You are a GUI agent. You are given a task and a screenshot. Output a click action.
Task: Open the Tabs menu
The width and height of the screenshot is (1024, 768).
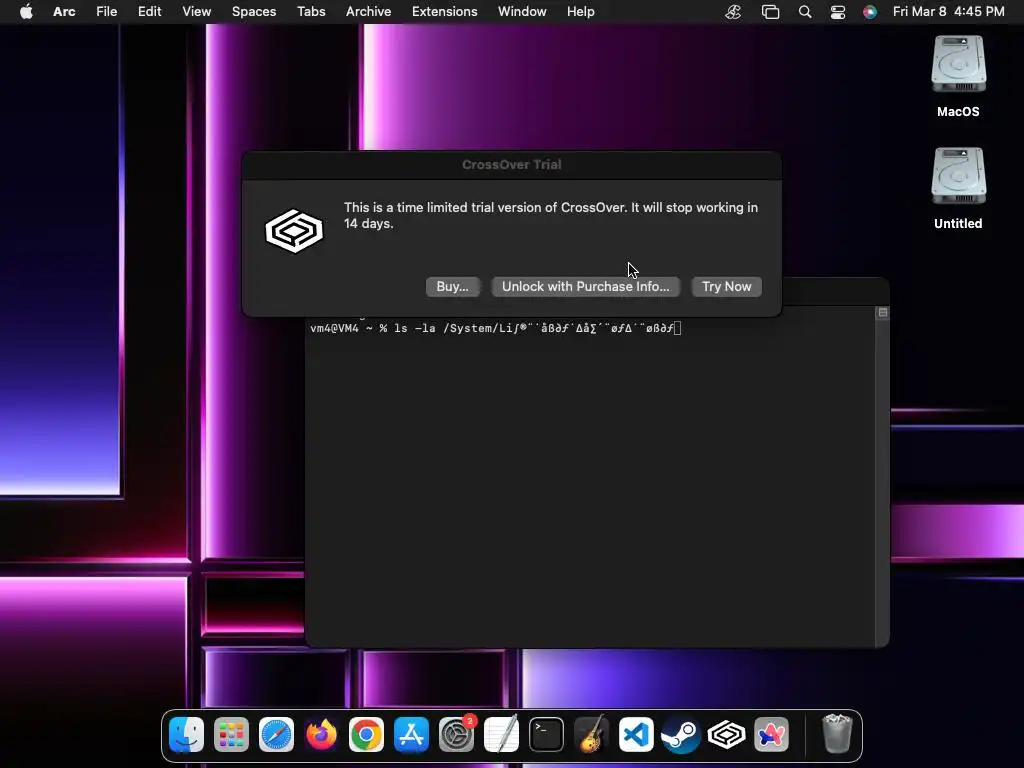pyautogui.click(x=312, y=12)
